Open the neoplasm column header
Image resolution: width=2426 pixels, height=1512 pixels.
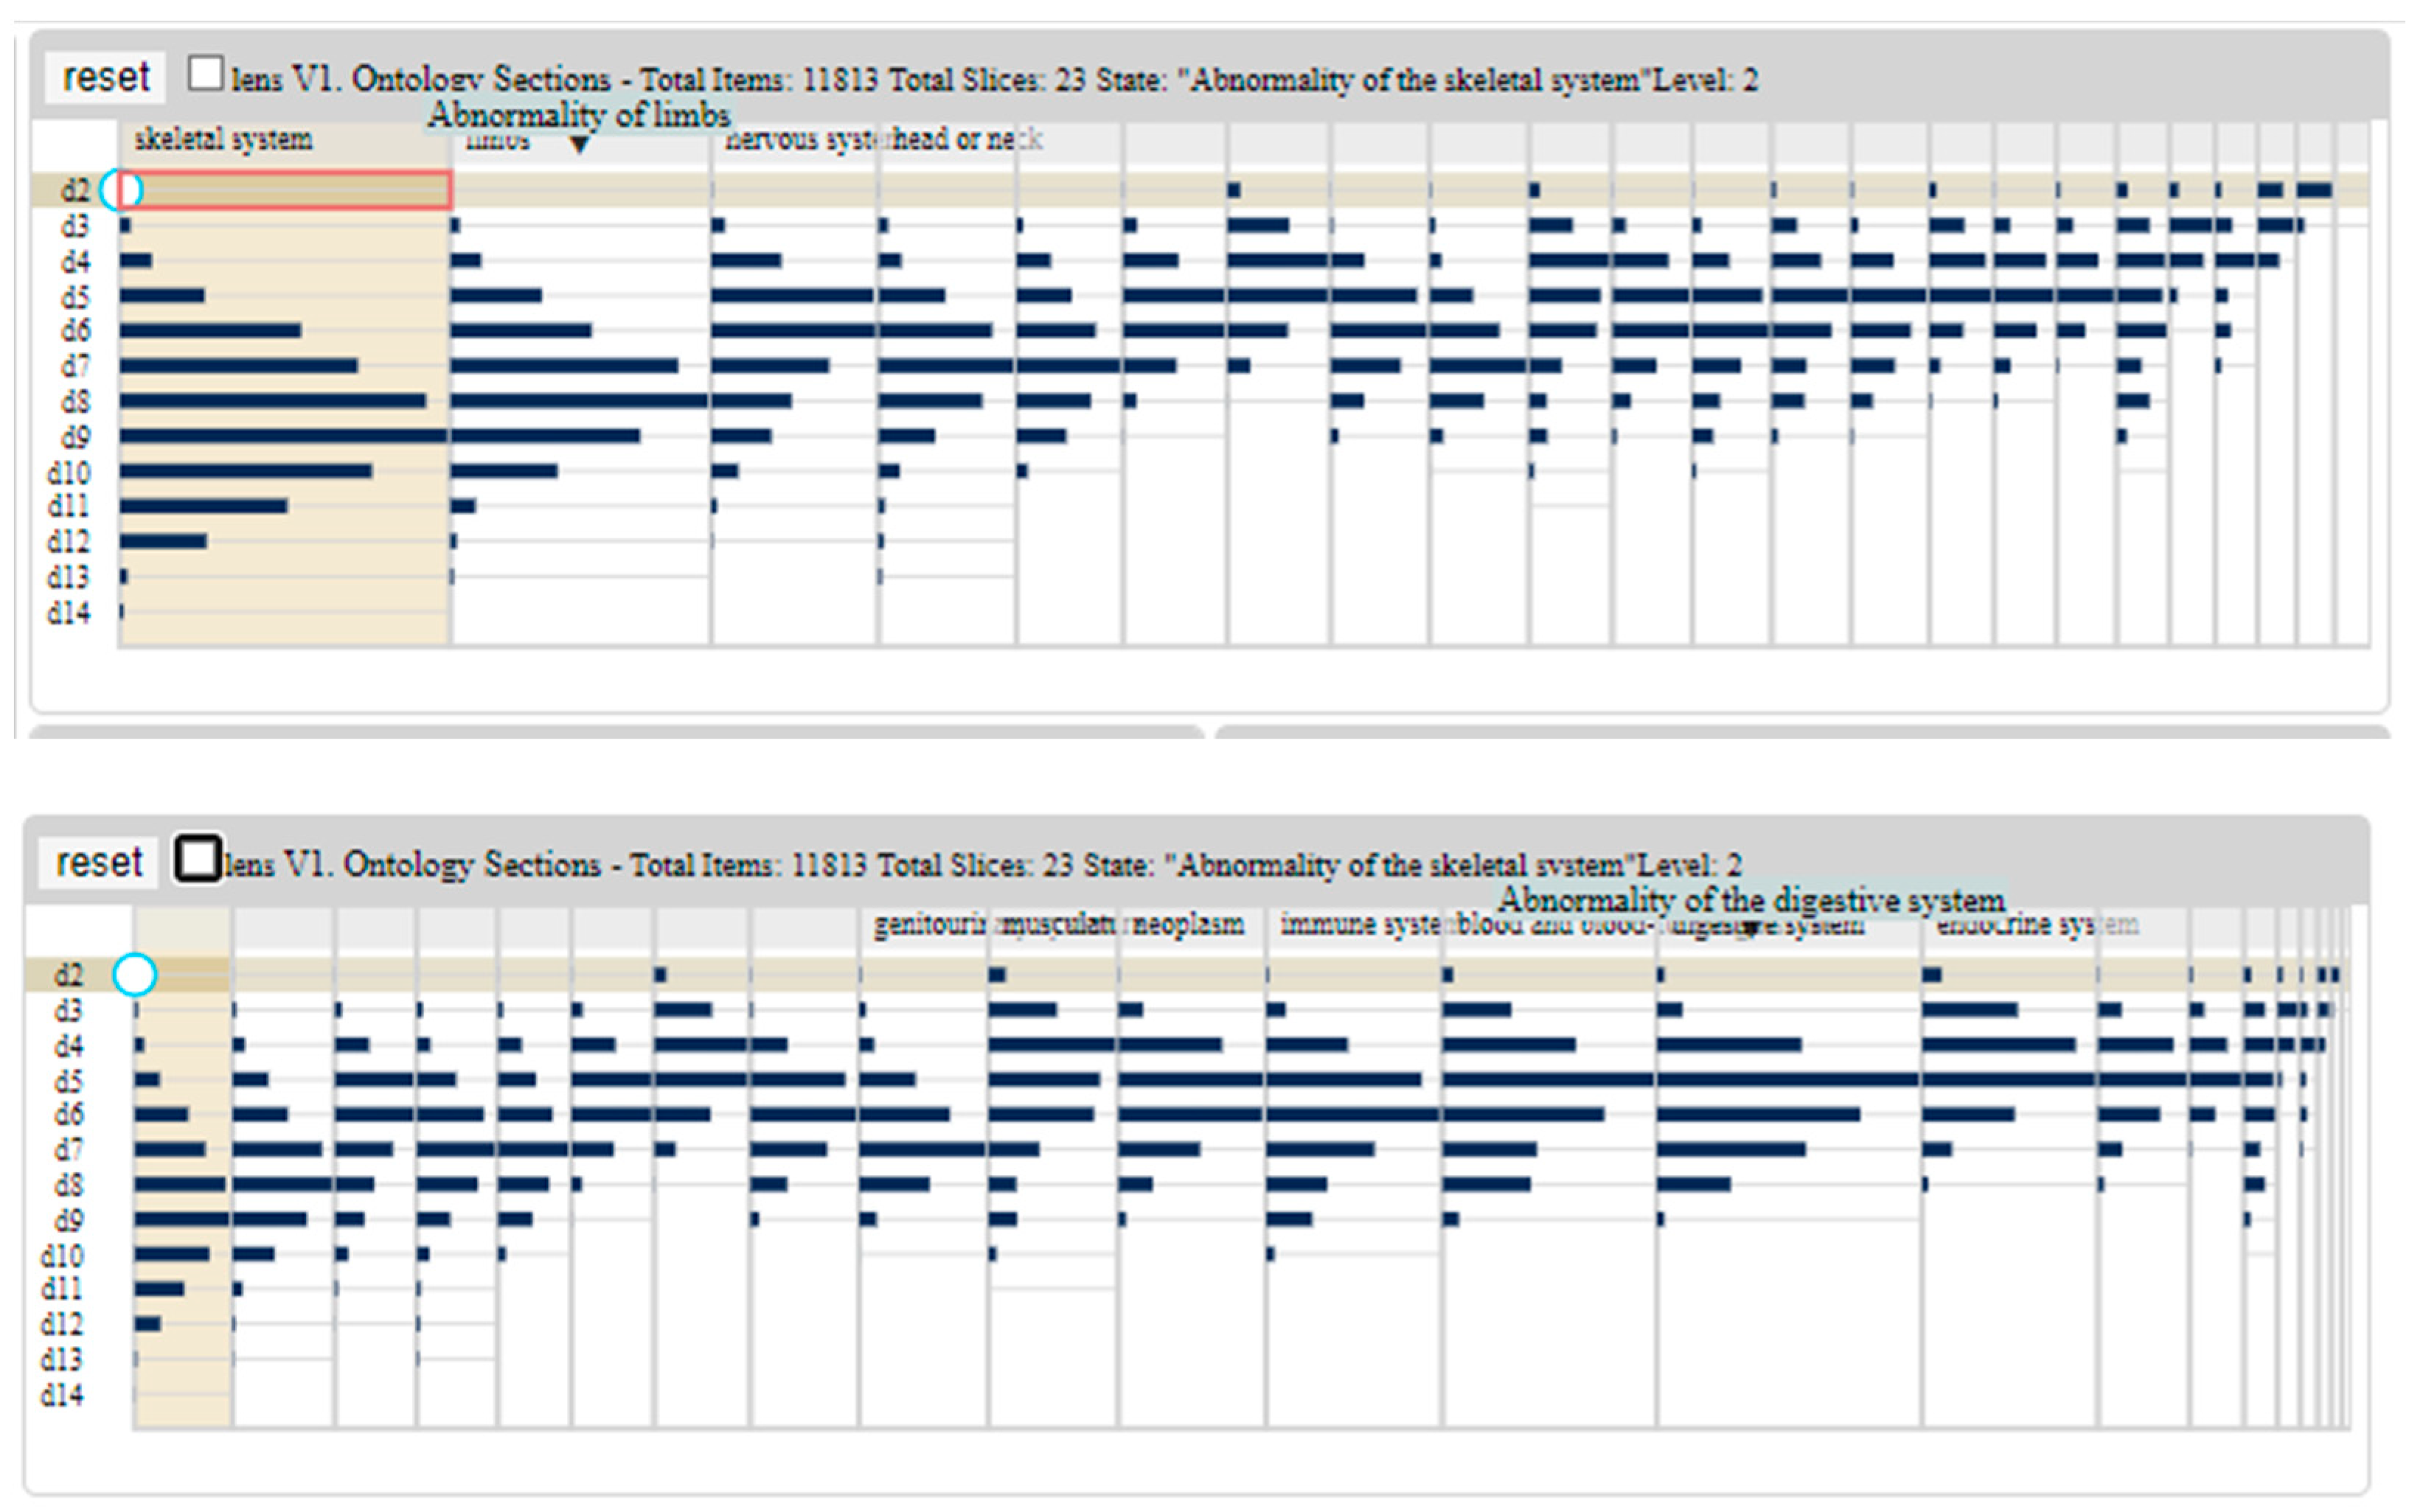coord(1188,925)
